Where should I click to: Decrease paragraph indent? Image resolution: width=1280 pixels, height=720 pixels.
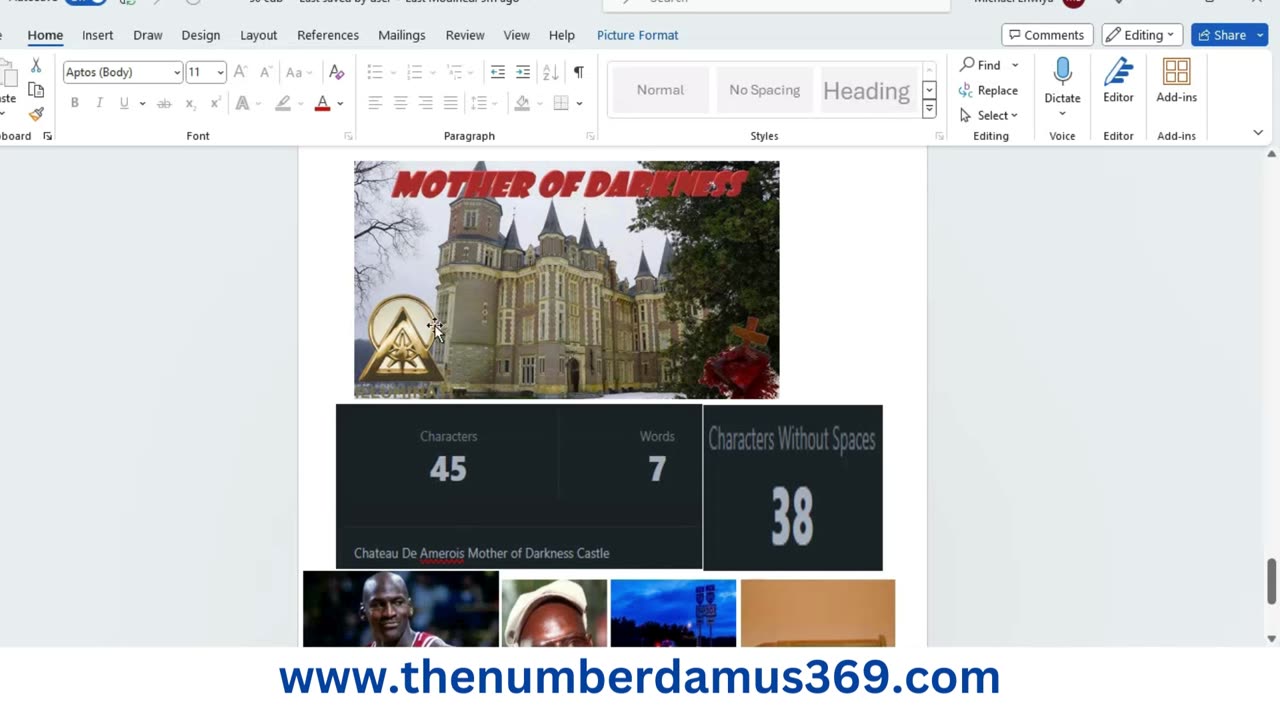498,72
